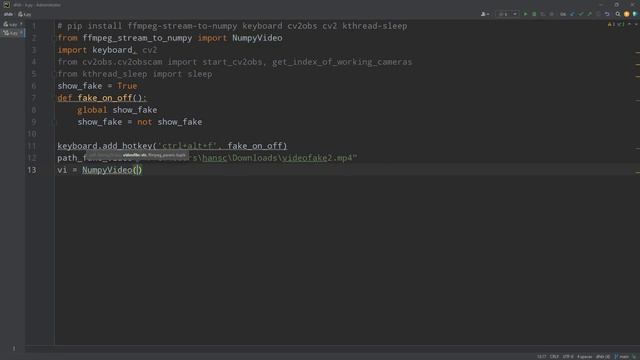Click the file breadcrumb in the navigation bar
The width and height of the screenshot is (640, 360).
click(24, 14)
